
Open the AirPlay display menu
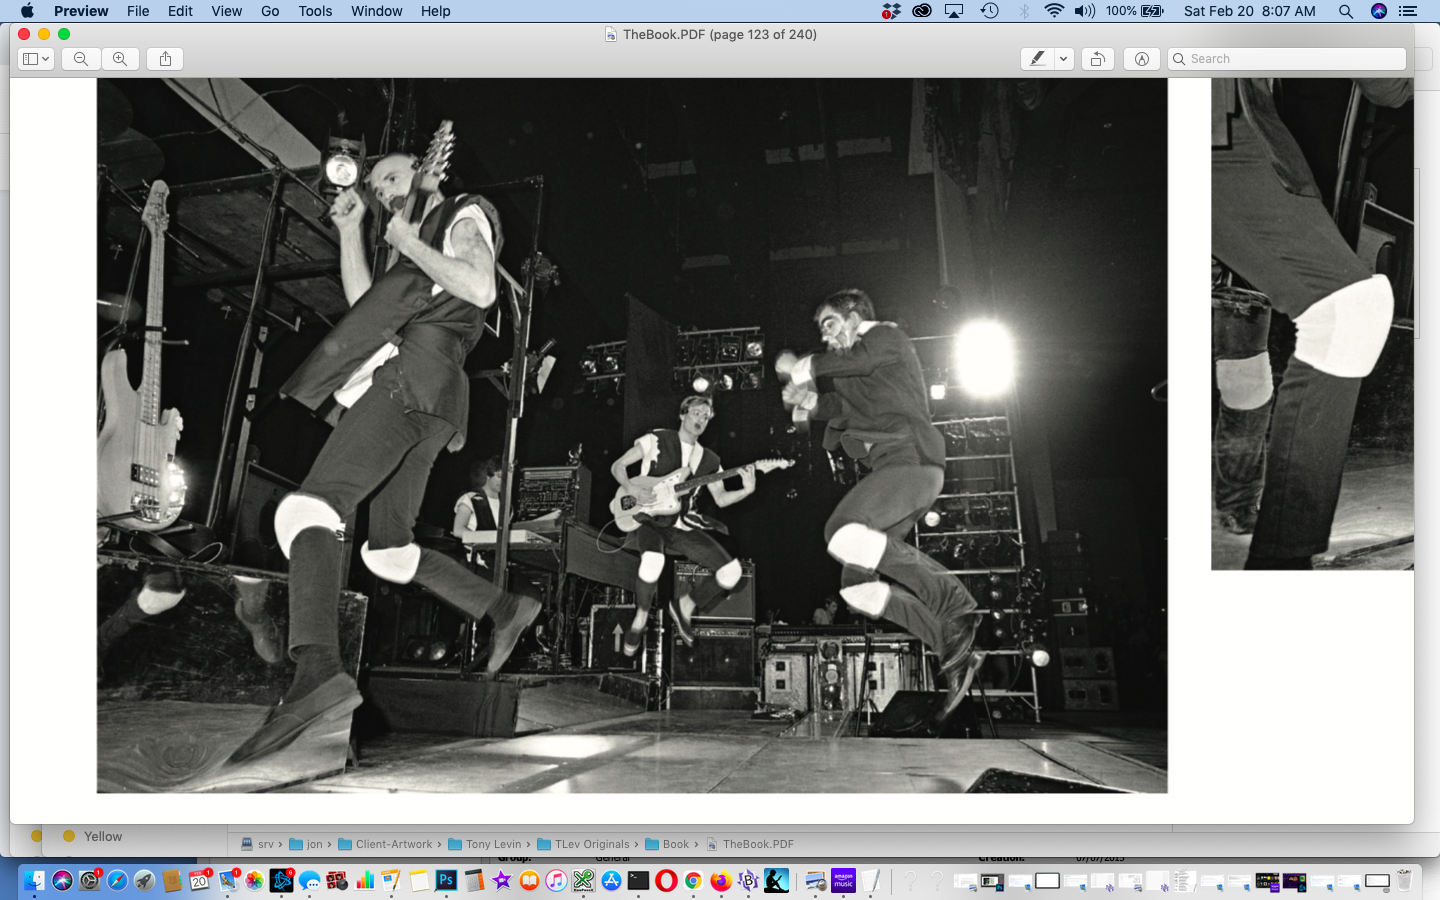[954, 11]
